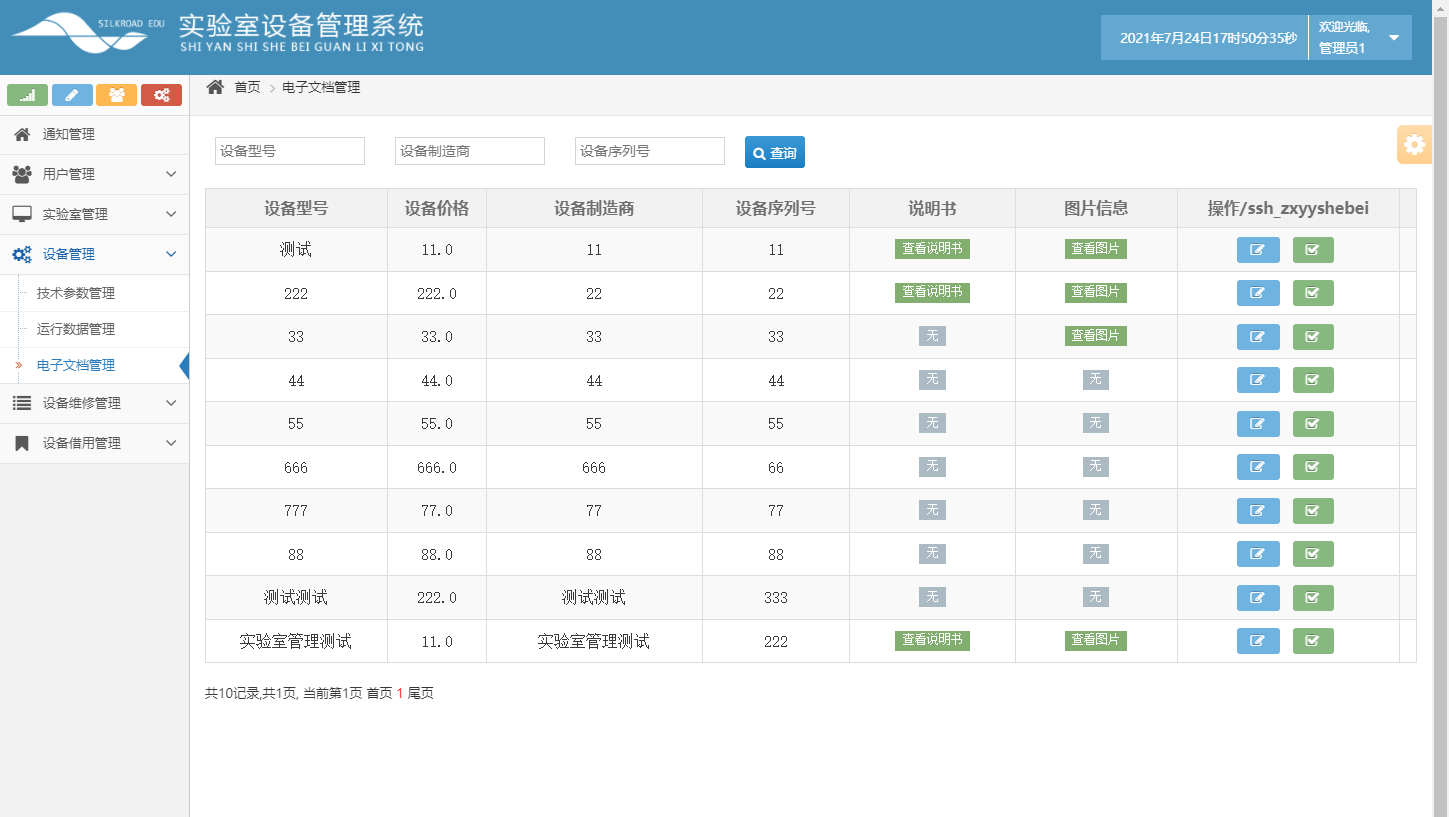Image resolution: width=1449 pixels, height=817 pixels.
Task: Expand the 用户管理 sidebar section
Action: 94,174
